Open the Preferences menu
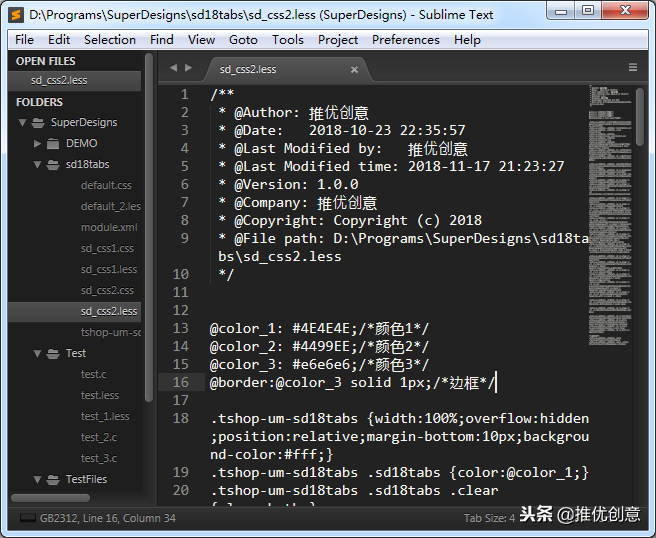Viewport: 656px width, 538px height. (406, 40)
